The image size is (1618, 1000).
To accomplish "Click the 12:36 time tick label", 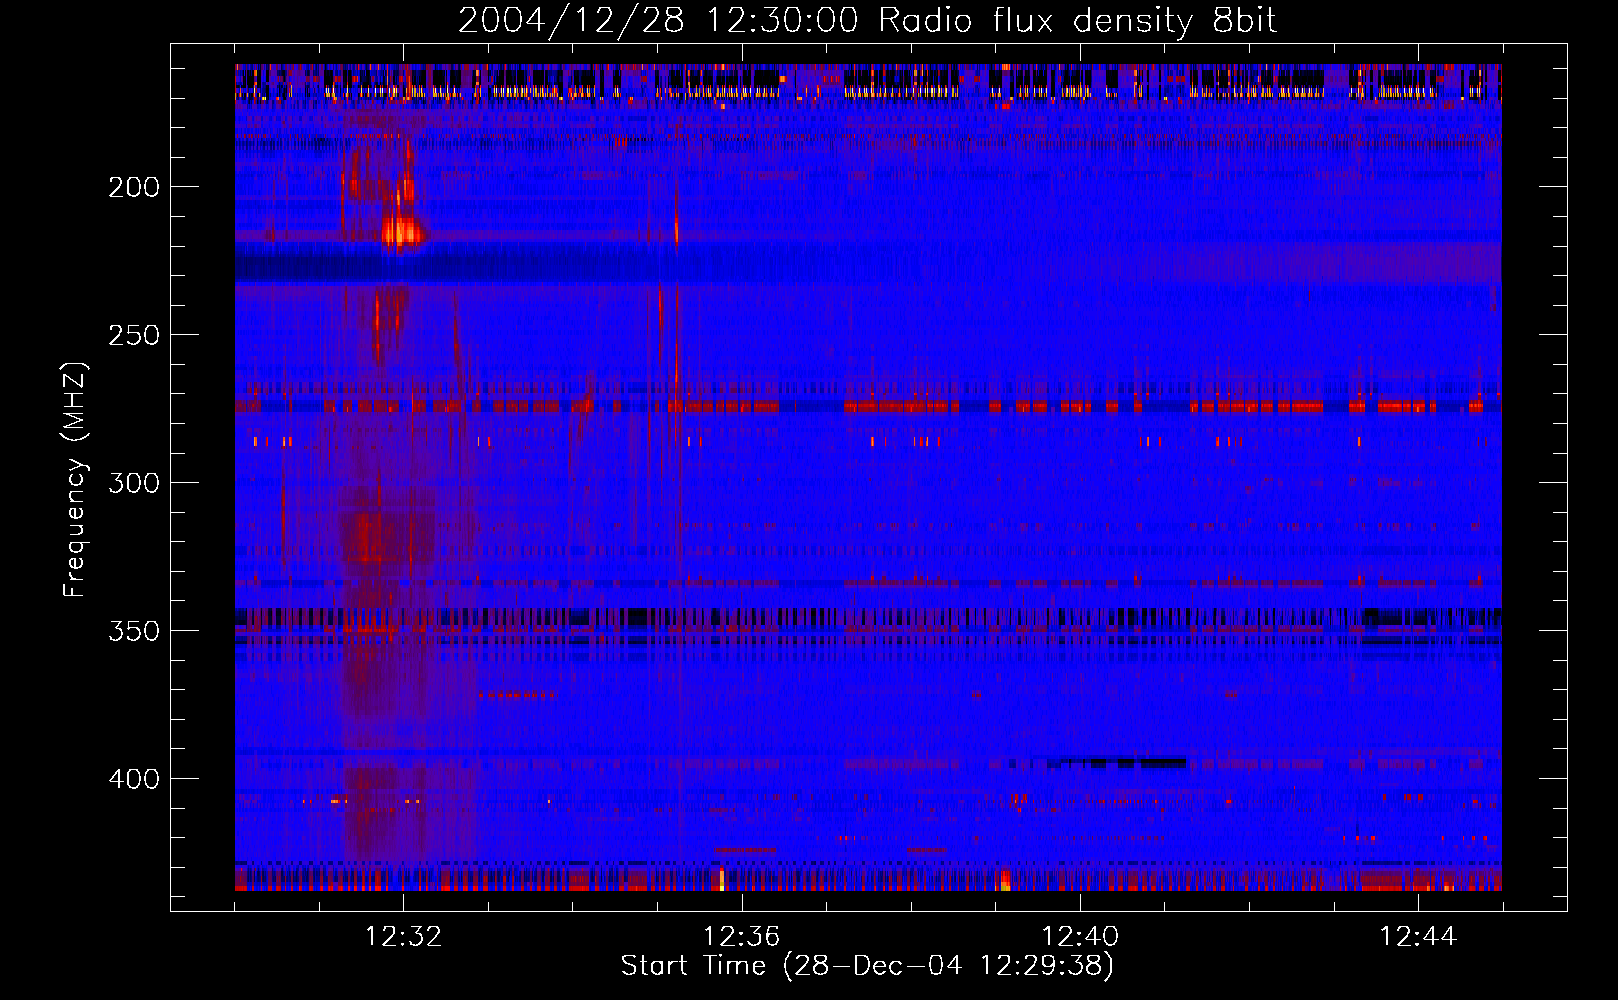I will click(x=742, y=937).
